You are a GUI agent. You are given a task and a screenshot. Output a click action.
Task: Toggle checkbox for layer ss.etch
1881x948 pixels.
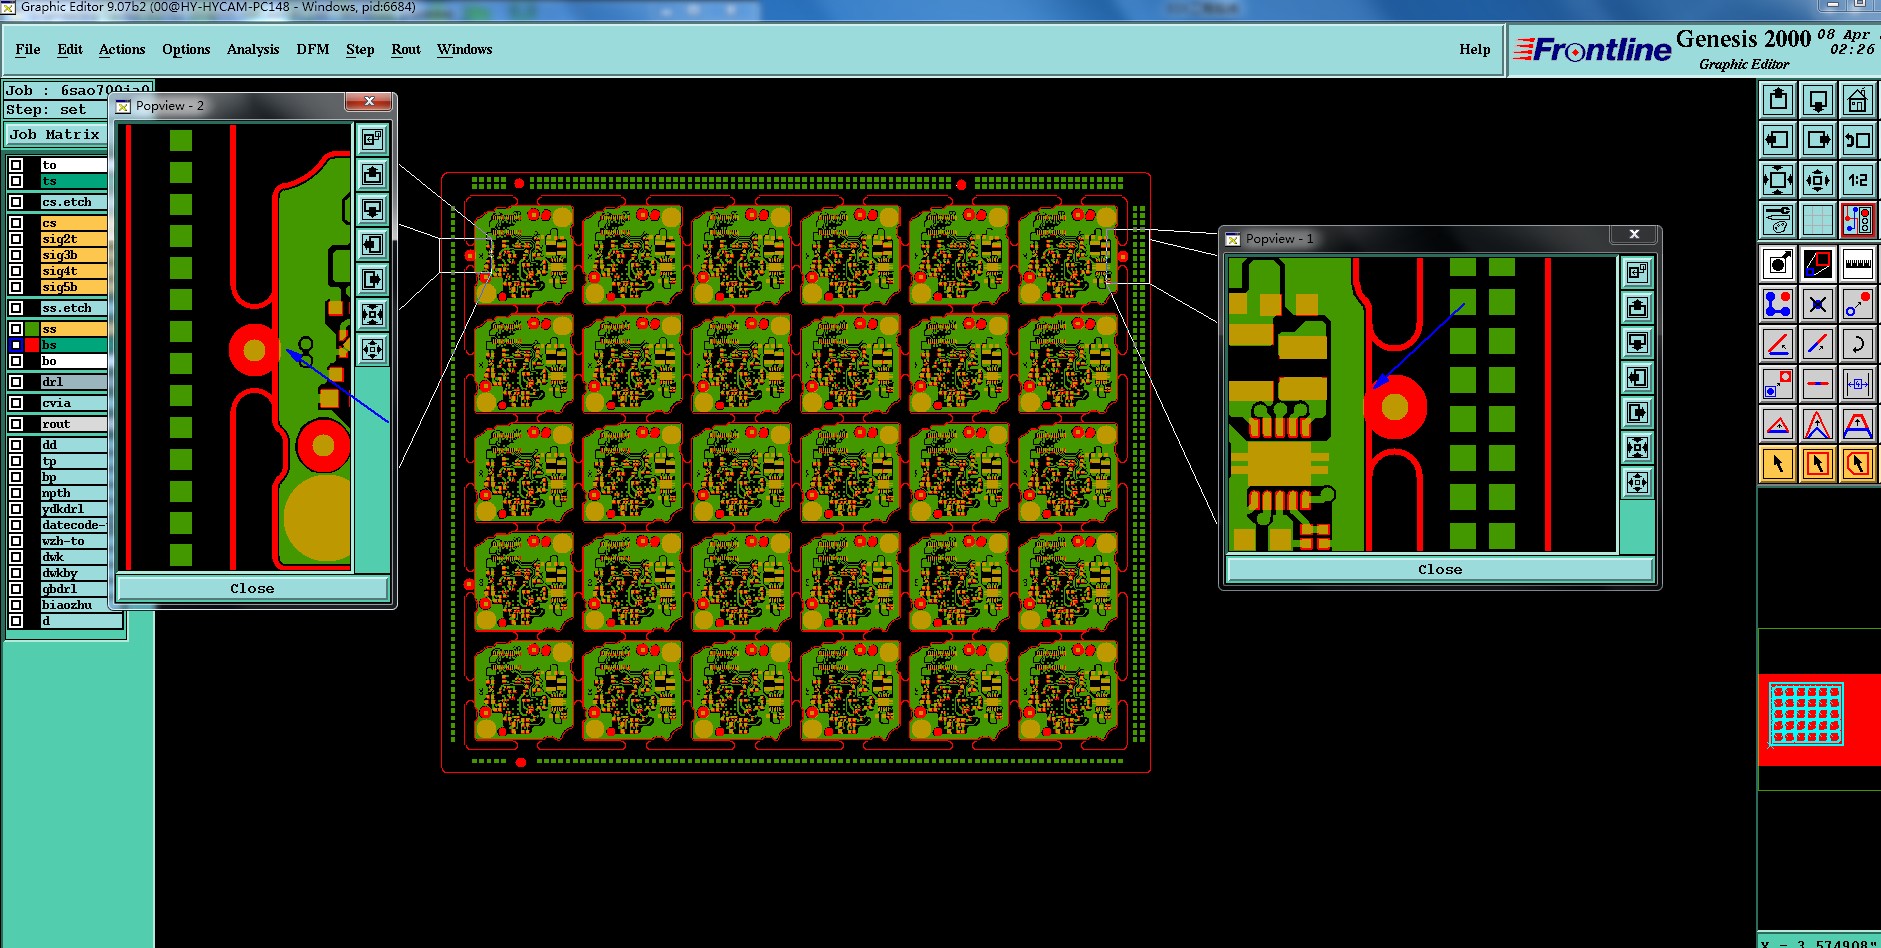[16, 308]
